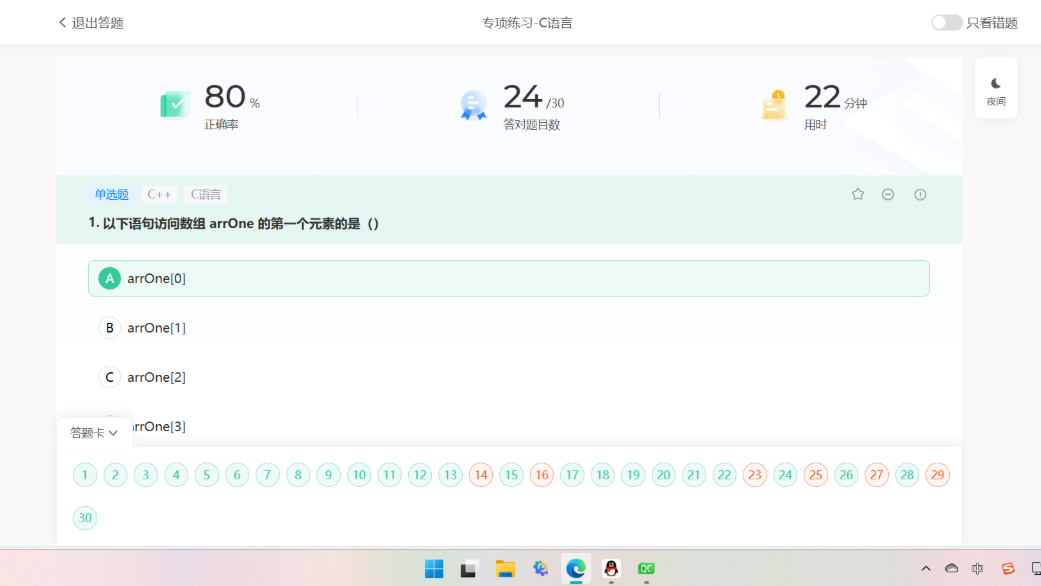
Task: Open the Windows Start menu
Action: (434, 568)
